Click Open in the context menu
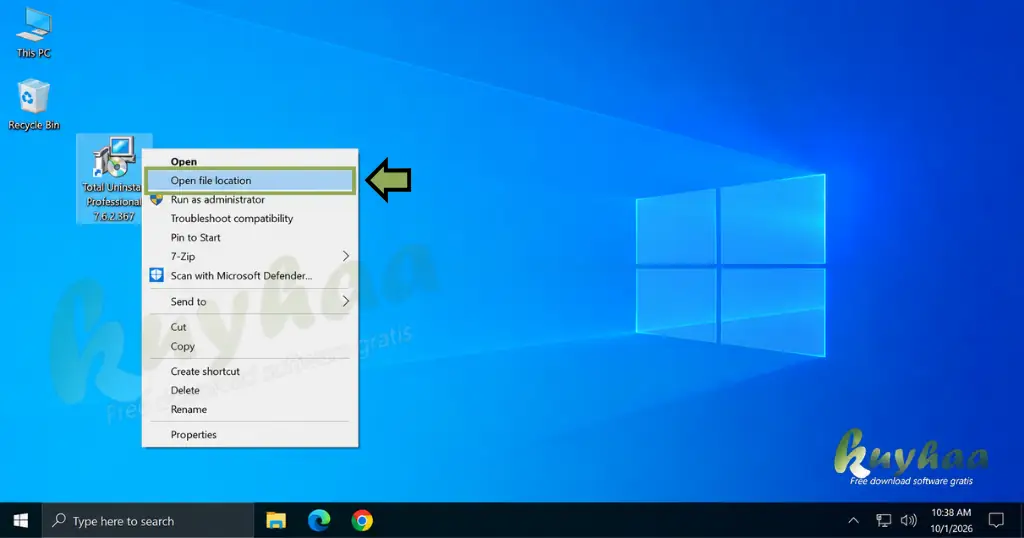Image resolution: width=1024 pixels, height=538 pixels. pyautogui.click(x=250, y=161)
